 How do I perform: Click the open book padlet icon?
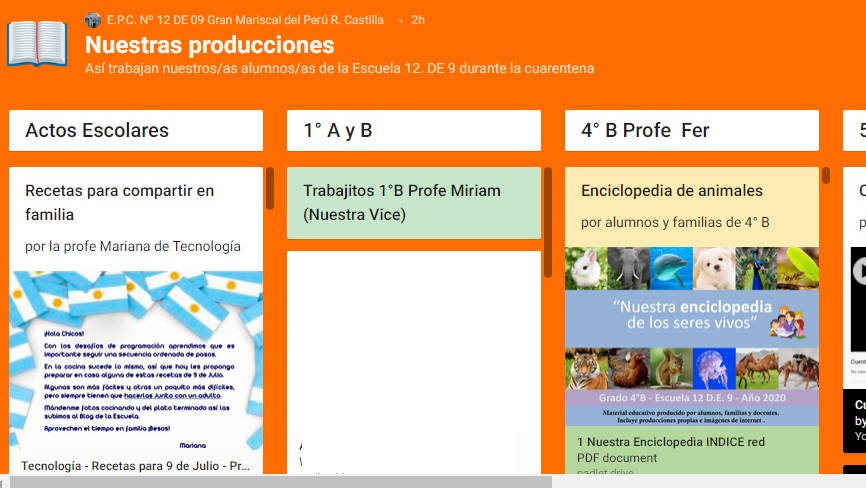click(37, 44)
